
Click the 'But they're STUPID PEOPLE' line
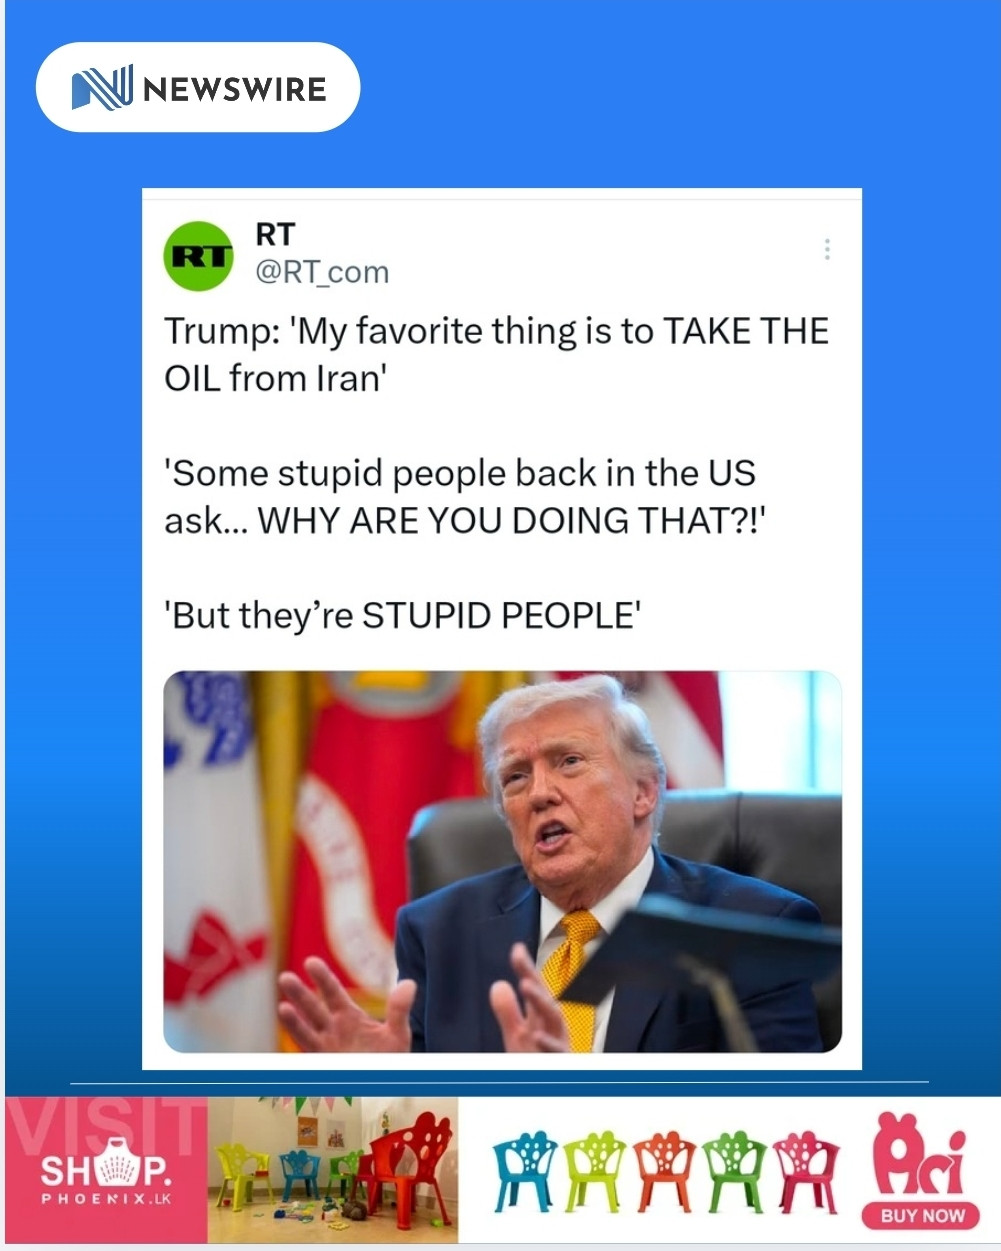(x=402, y=615)
